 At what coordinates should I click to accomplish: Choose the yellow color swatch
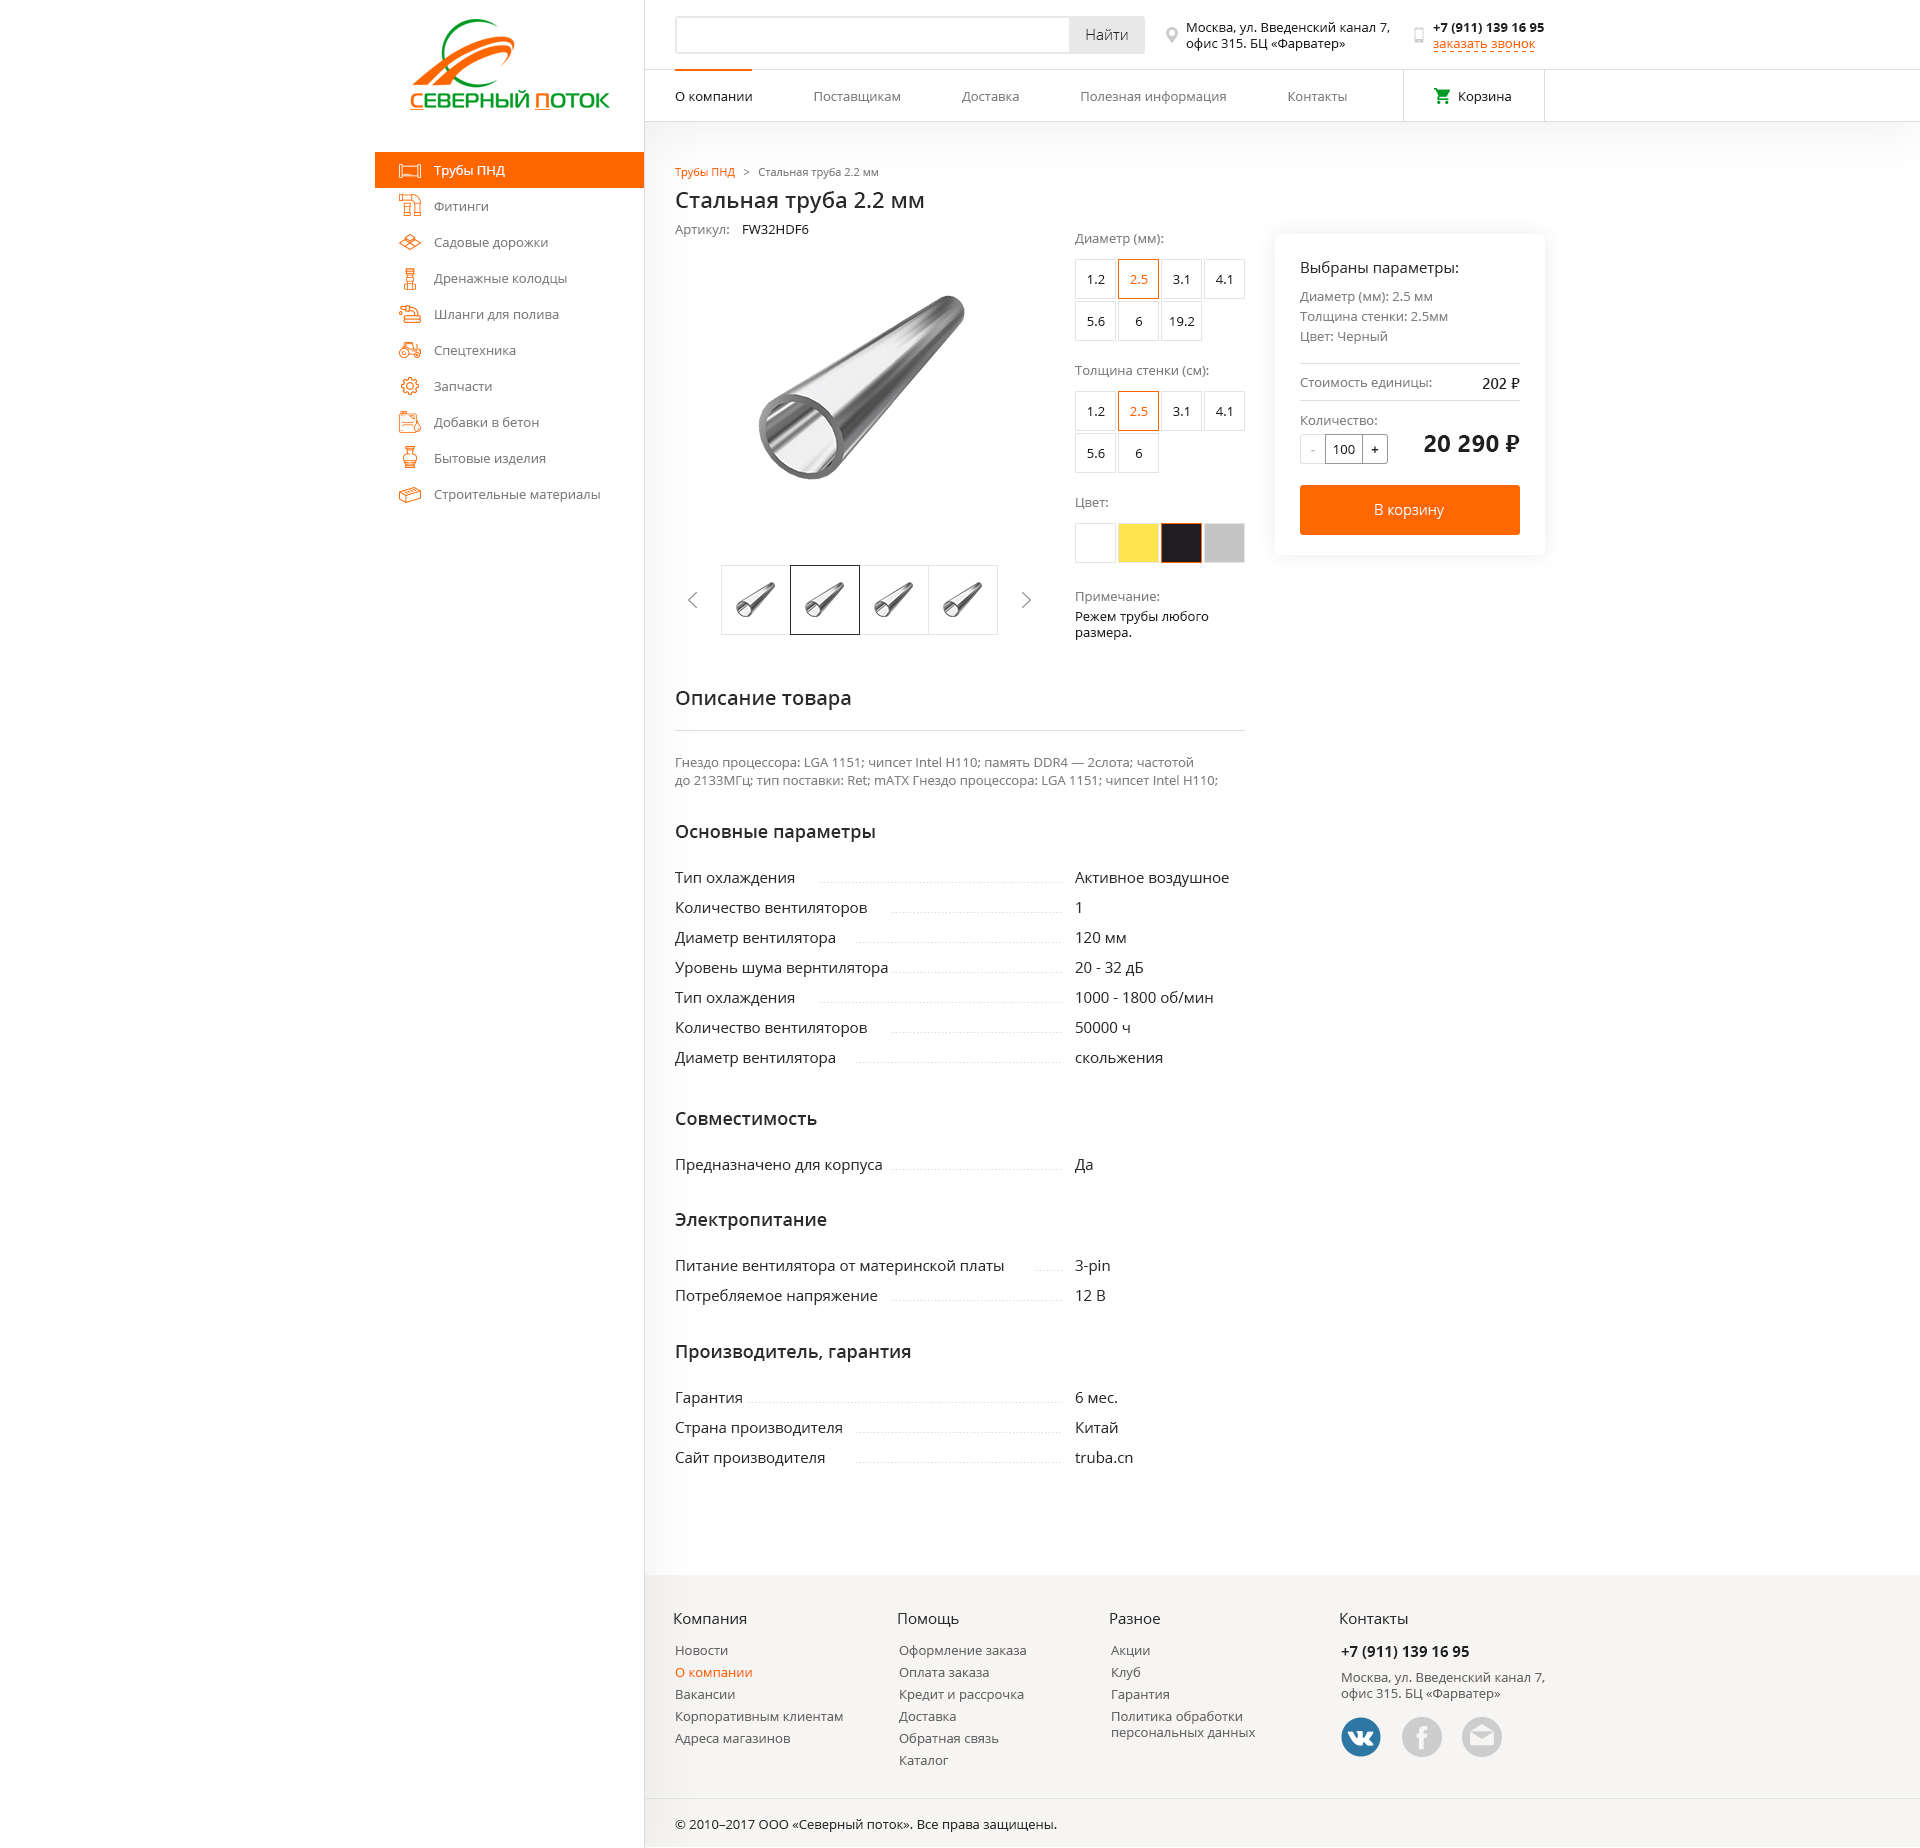1138,543
